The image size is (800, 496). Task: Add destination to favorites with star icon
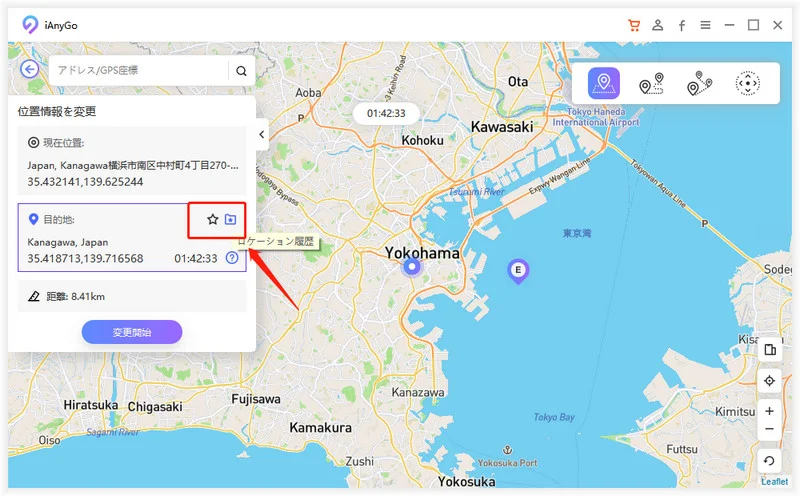213,219
